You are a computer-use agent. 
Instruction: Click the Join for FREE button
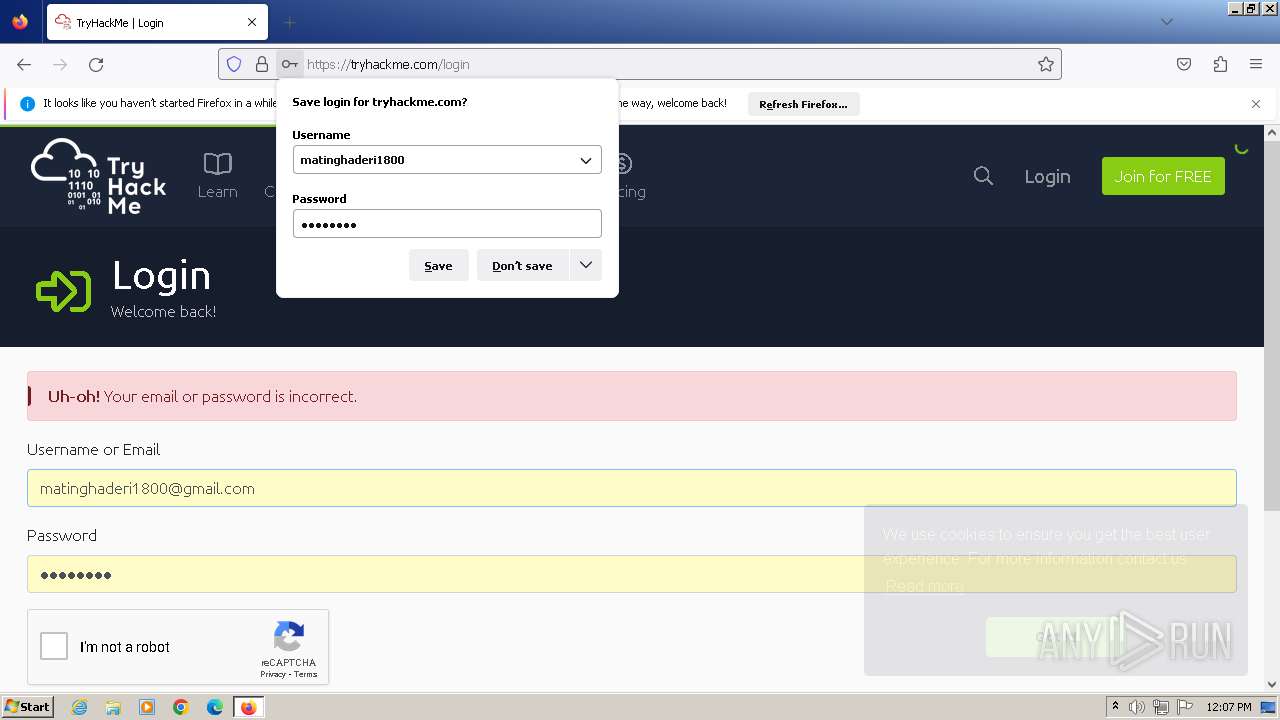[1163, 176]
